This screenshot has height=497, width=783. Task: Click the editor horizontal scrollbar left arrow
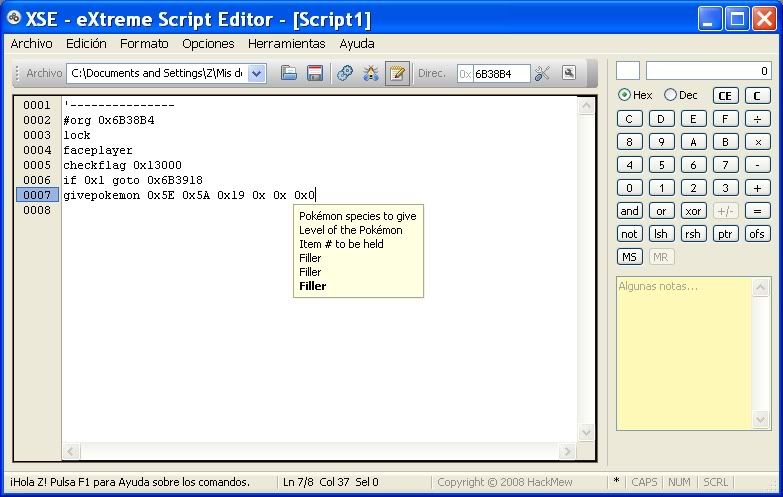pos(70,452)
